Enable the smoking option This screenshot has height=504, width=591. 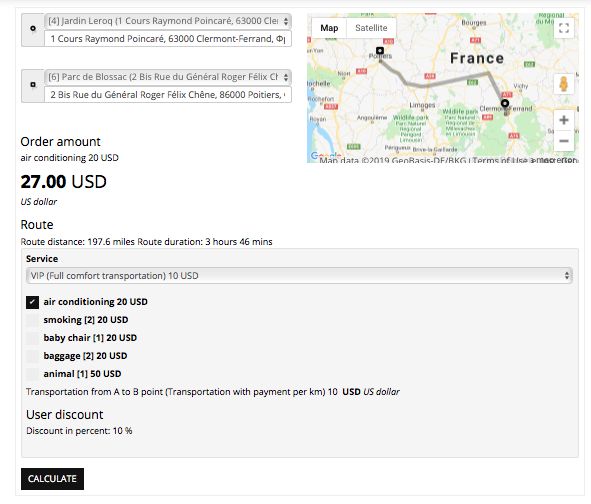32,320
